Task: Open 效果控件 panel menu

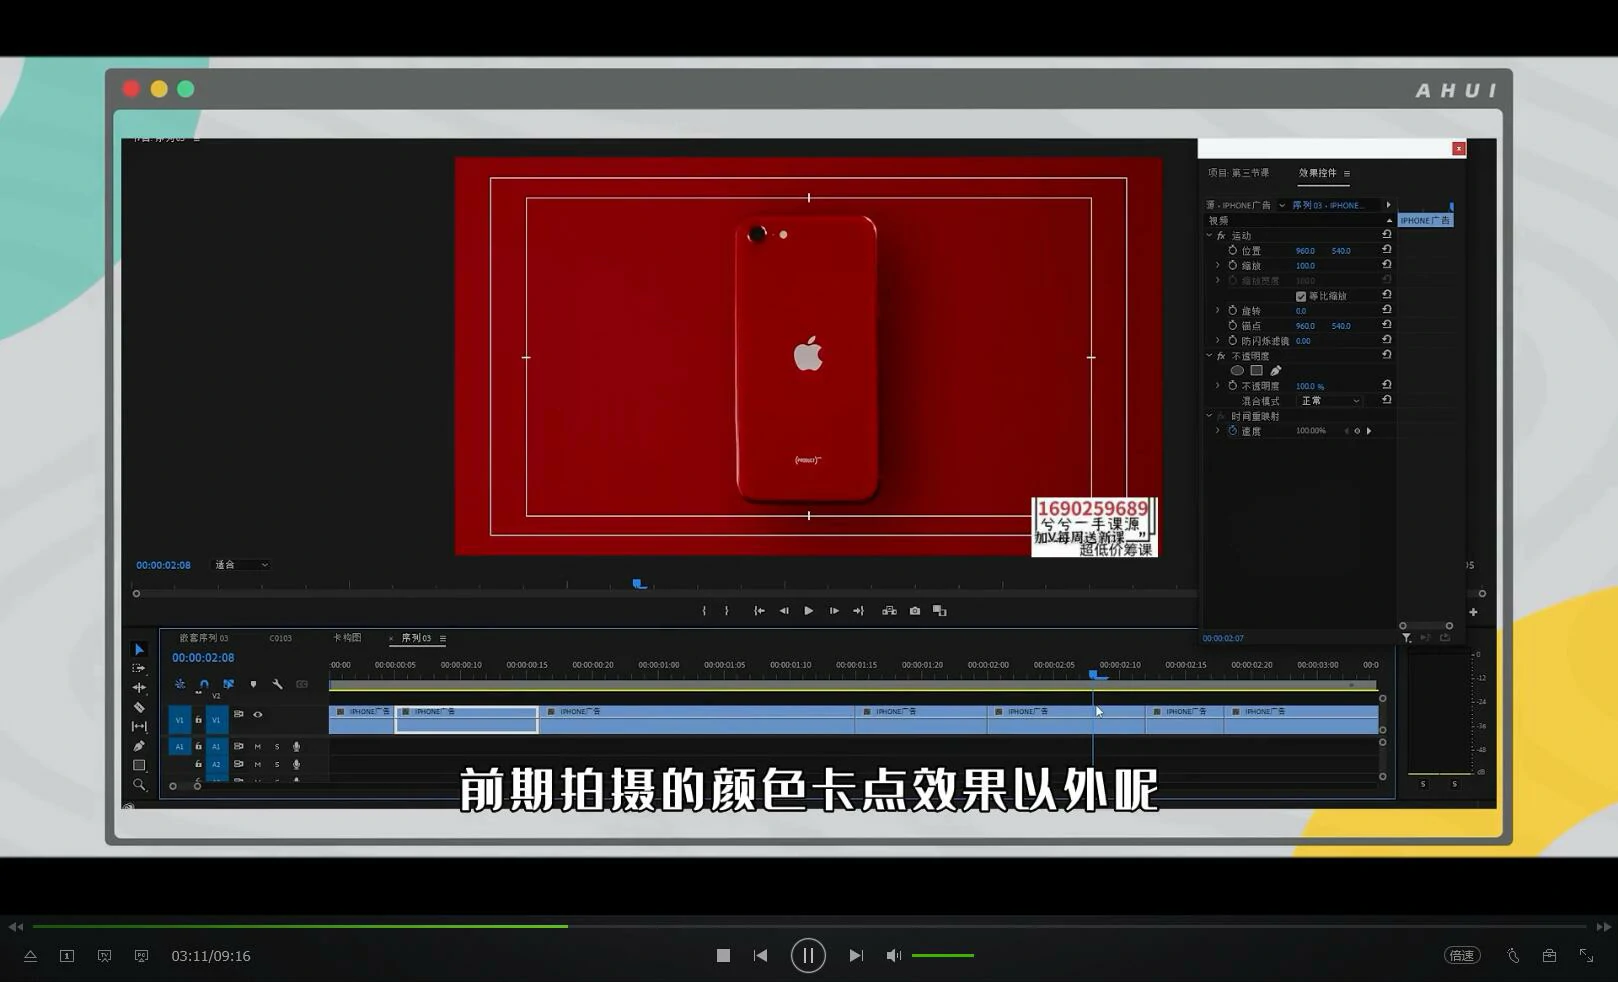Action: [1347, 174]
